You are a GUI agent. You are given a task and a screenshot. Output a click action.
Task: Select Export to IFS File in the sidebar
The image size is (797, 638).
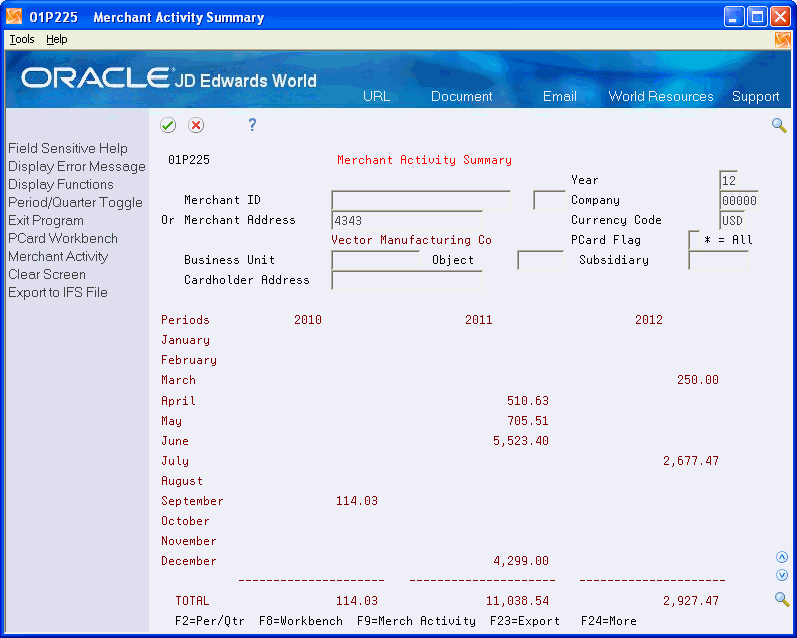[57, 292]
